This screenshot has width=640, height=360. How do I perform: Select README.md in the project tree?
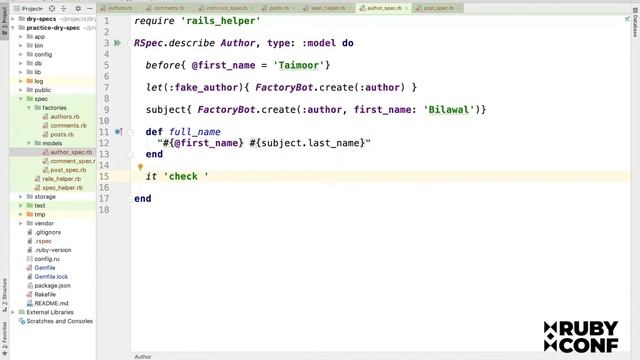(x=51, y=303)
